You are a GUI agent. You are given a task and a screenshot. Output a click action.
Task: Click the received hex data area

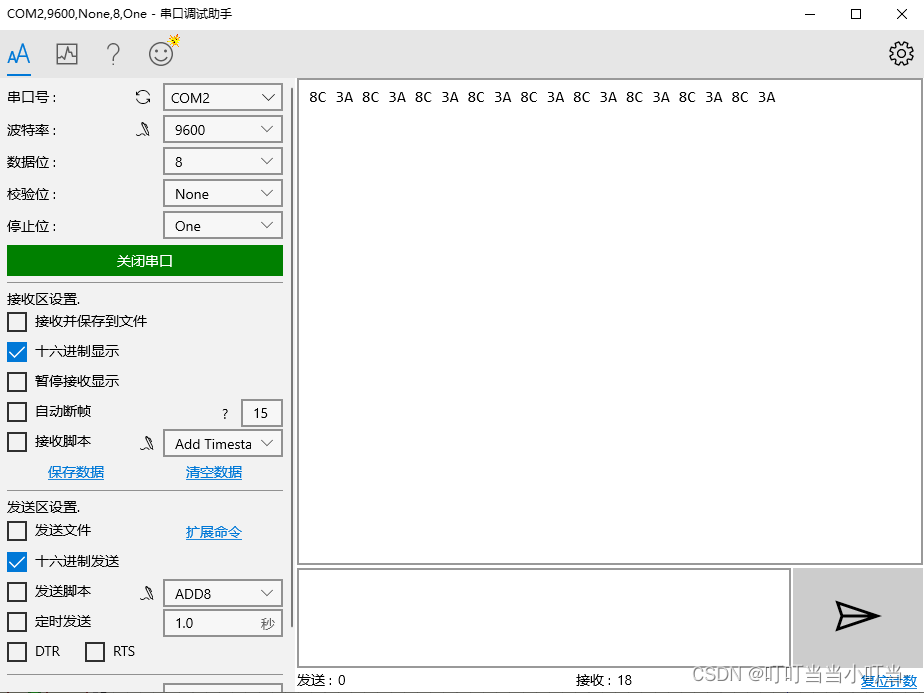point(610,322)
